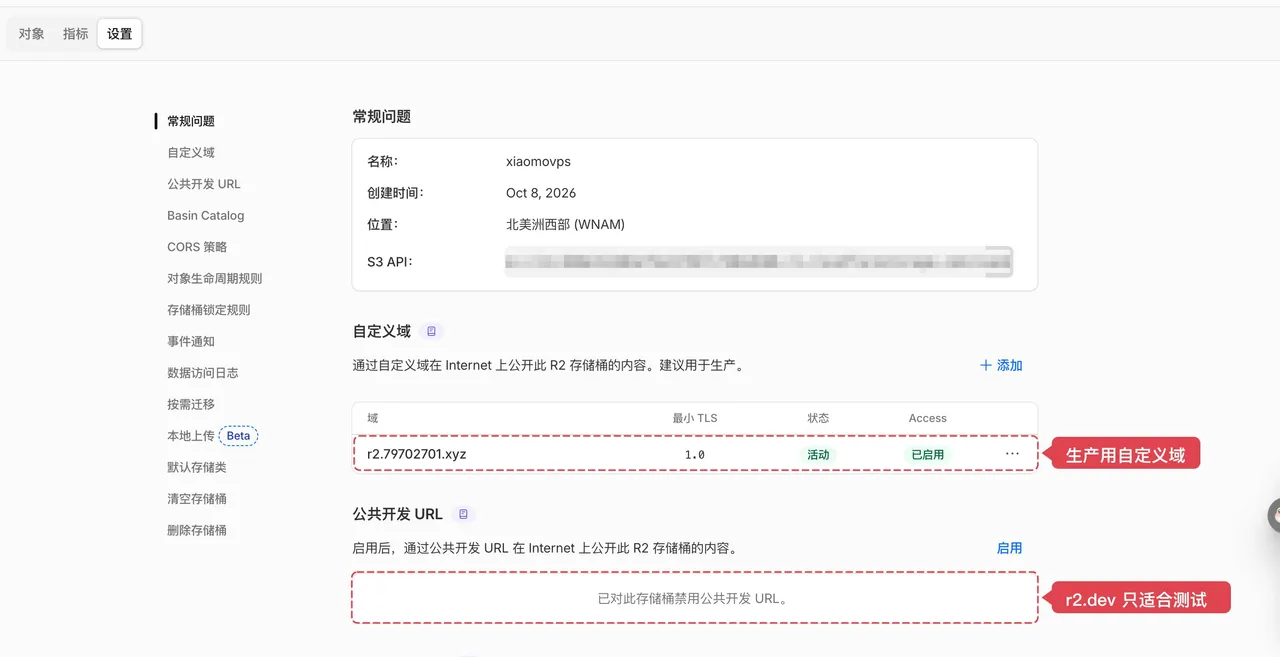Open 默认存储类 sidebar item
The image size is (1280, 657).
pos(197,467)
